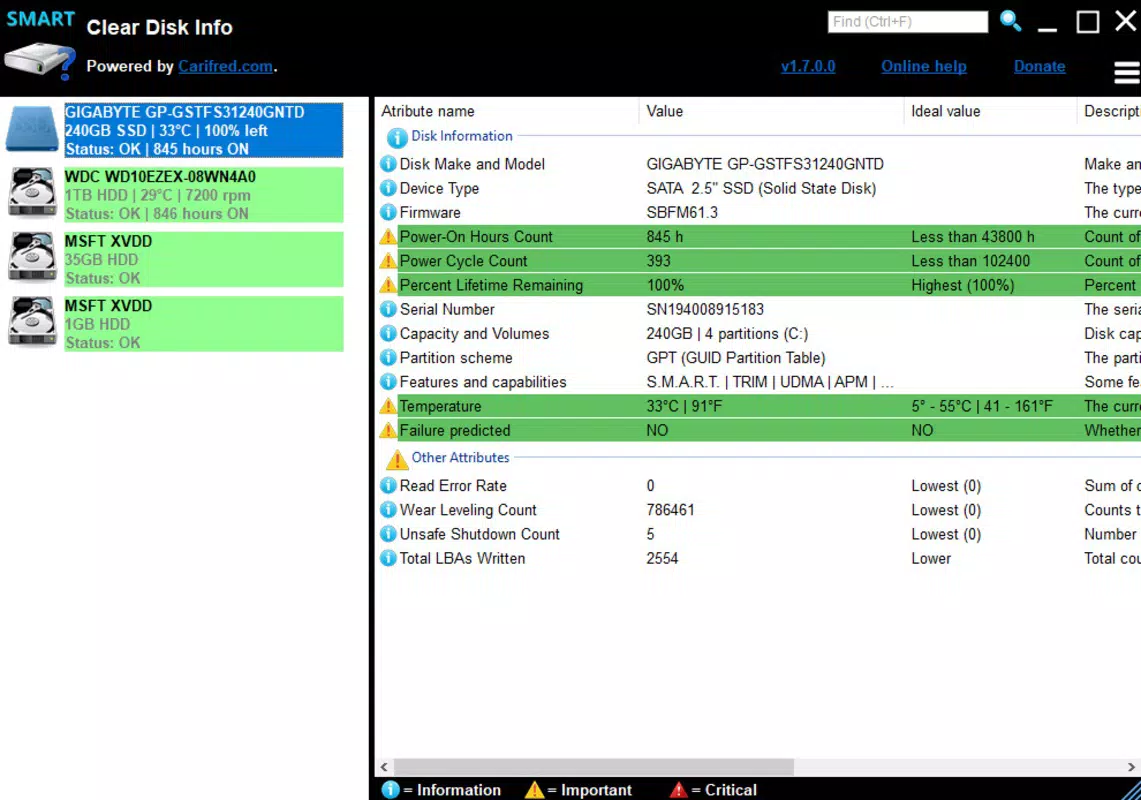This screenshot has width=1141, height=800.
Task: Click the Value column header
Action: [664, 111]
